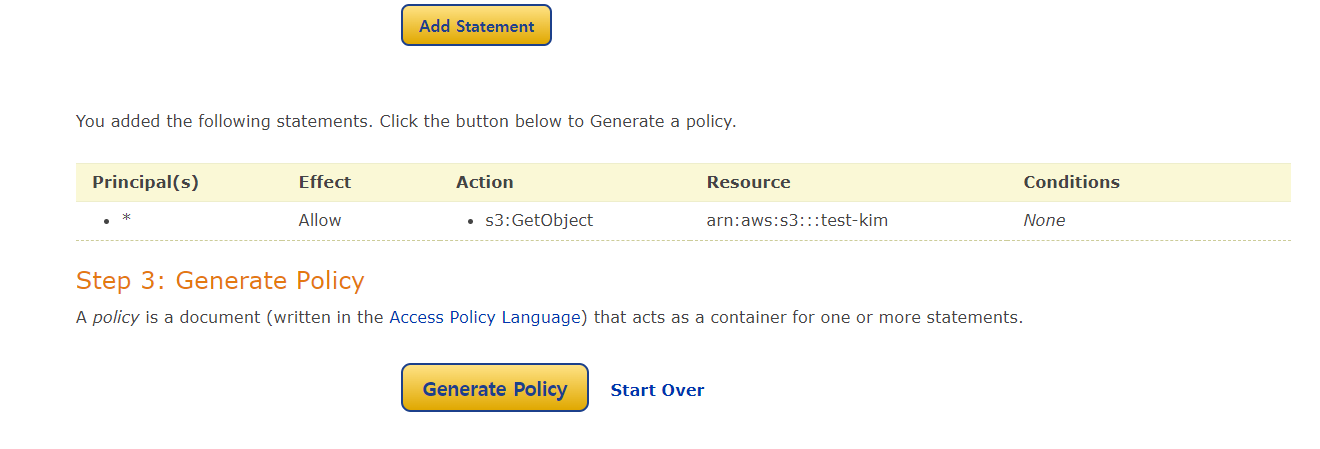Image resolution: width=1320 pixels, height=449 pixels.
Task: Click the Add Statement button
Action: [x=476, y=26]
